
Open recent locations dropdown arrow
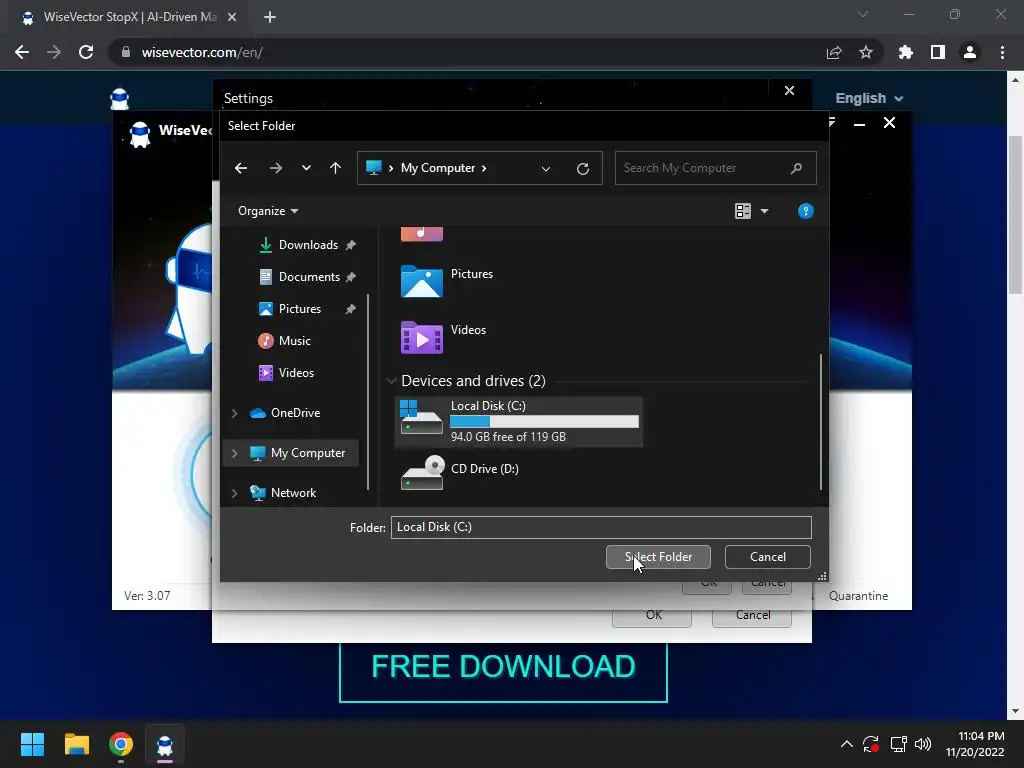point(306,168)
